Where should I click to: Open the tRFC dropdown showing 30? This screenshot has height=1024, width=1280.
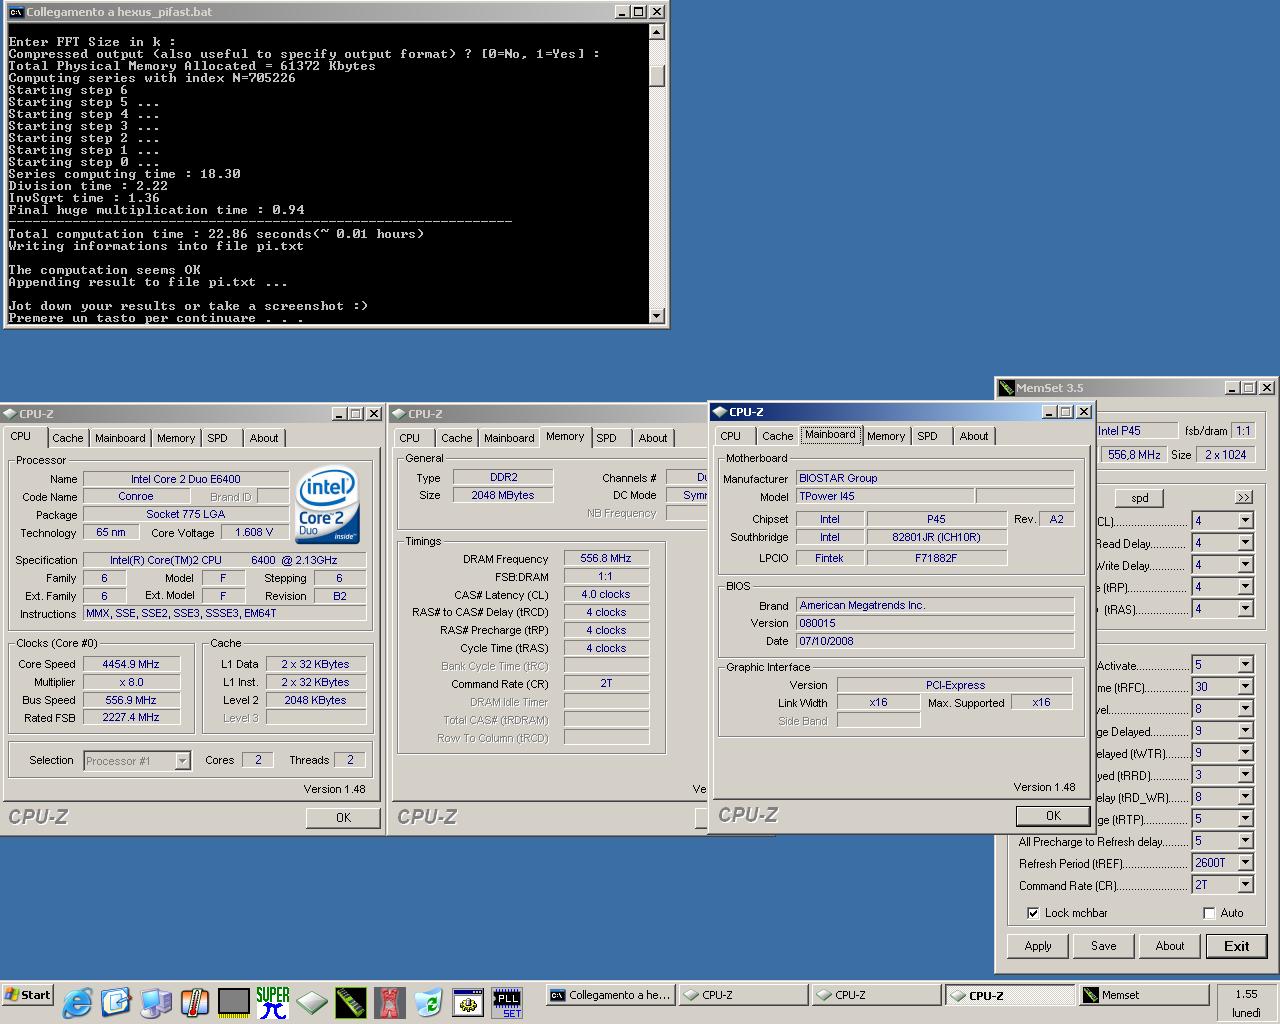coord(1245,687)
